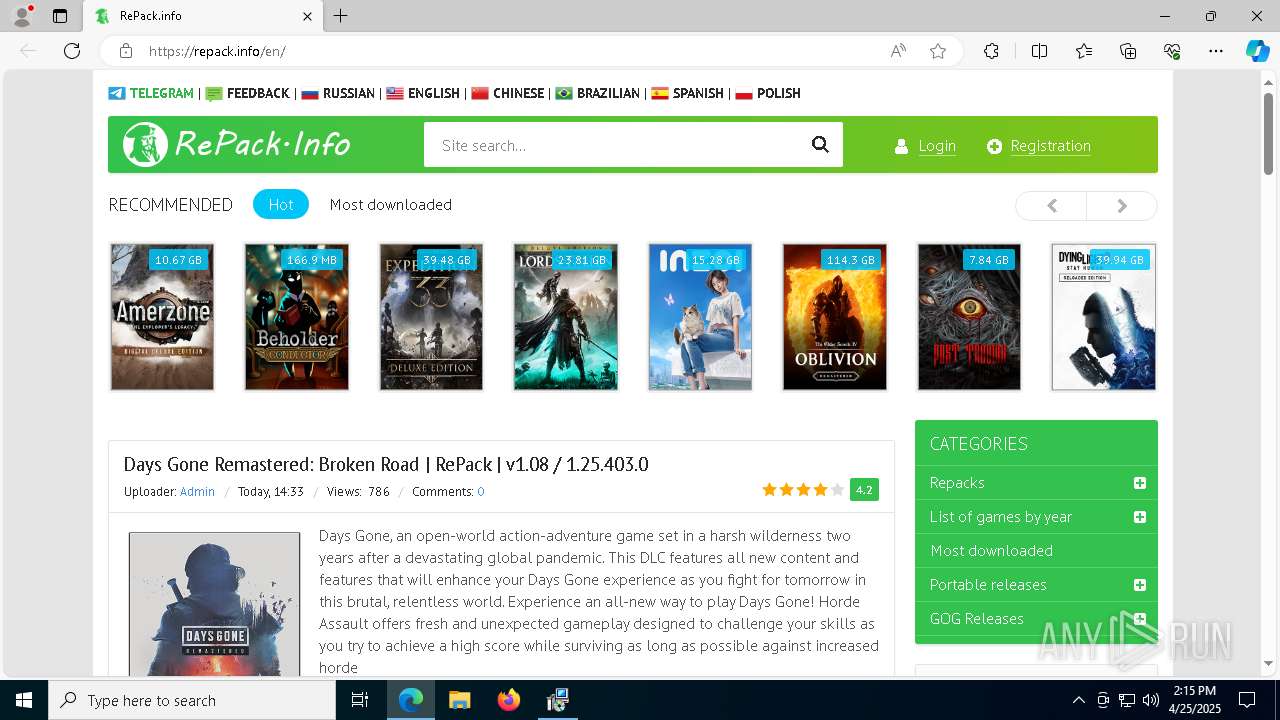This screenshot has width=1280, height=720.
Task: Open Lords of the Fallen thumbnail
Action: (566, 317)
